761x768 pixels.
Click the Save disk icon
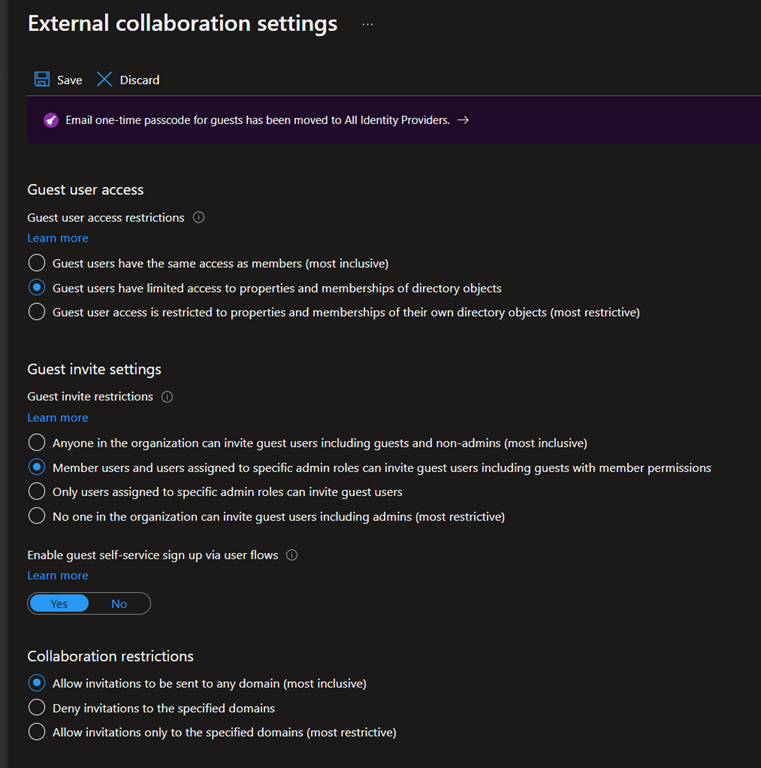click(42, 80)
